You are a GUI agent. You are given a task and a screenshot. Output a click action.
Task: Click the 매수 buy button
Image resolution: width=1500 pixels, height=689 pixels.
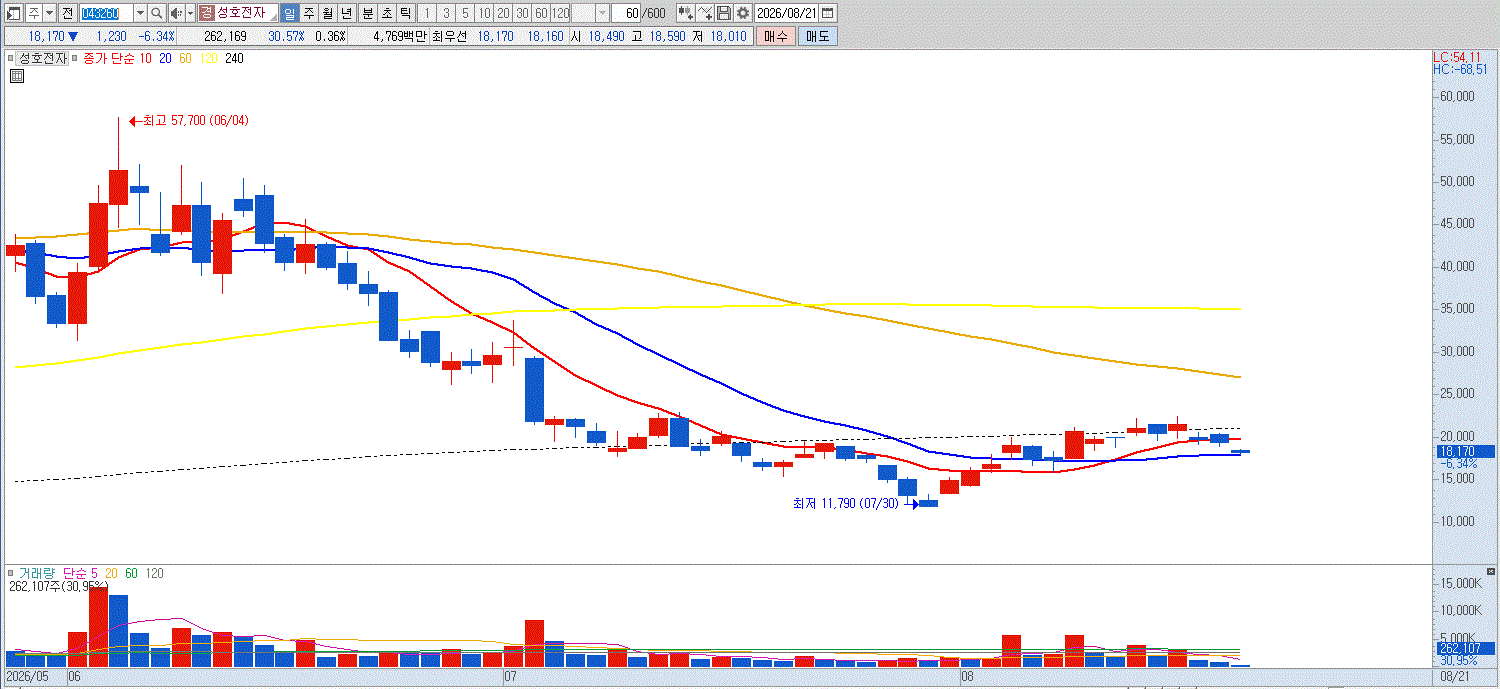[774, 36]
